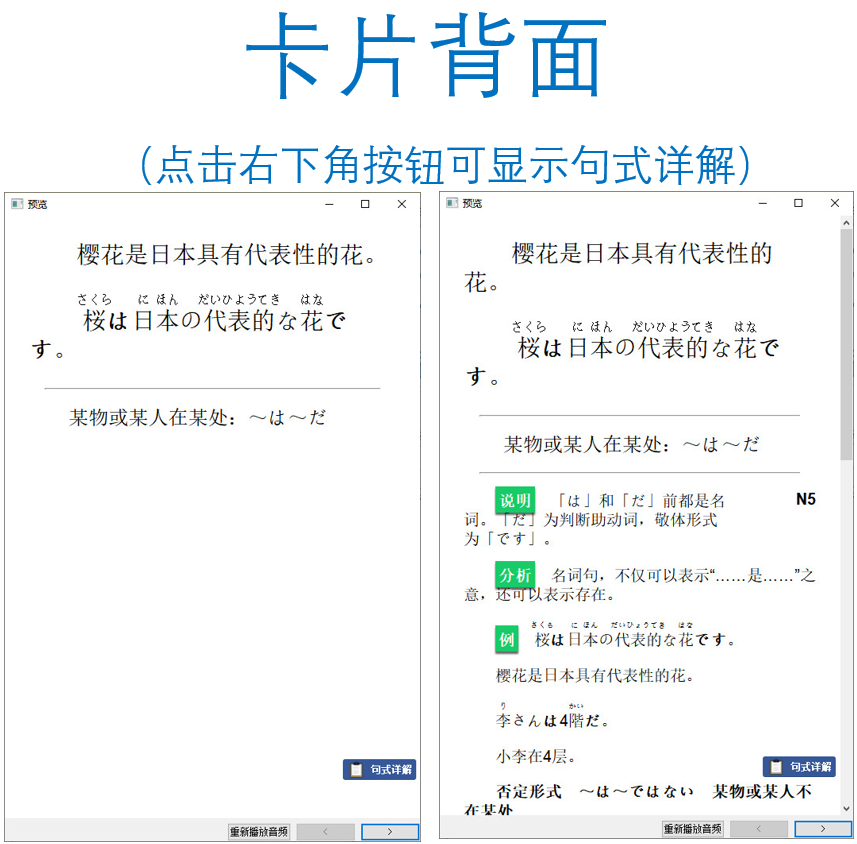Click the green 分析 label

(515, 575)
